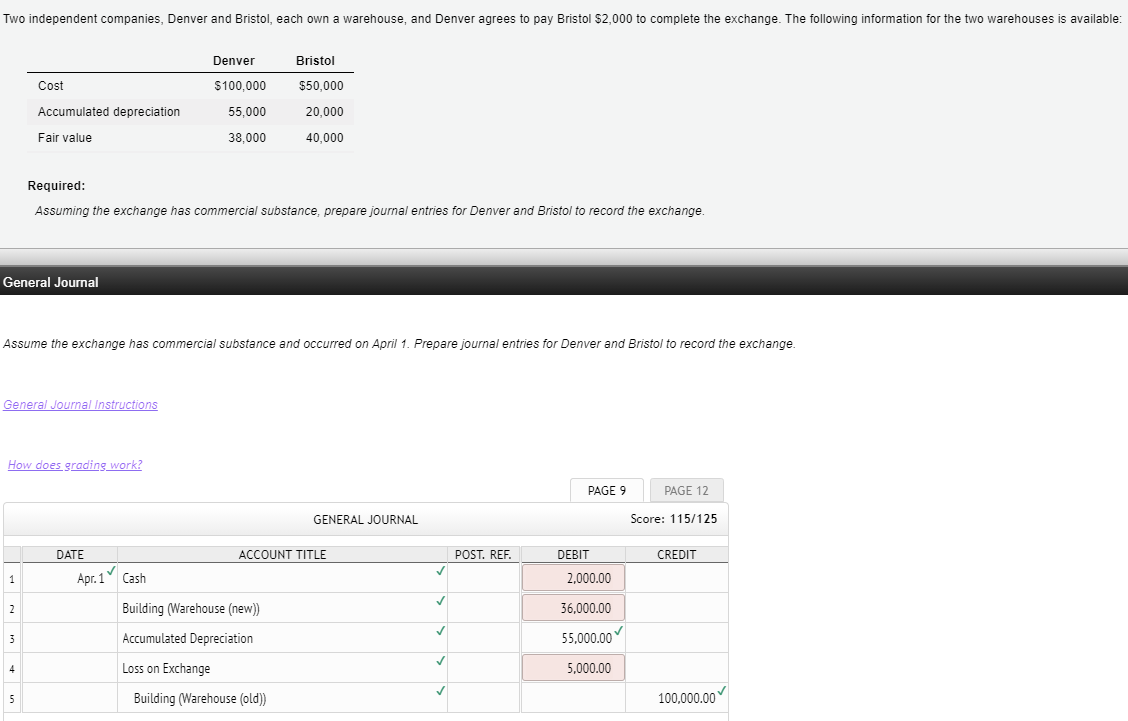1128x721 pixels.
Task: Select the CREDIT column header
Action: (x=677, y=554)
